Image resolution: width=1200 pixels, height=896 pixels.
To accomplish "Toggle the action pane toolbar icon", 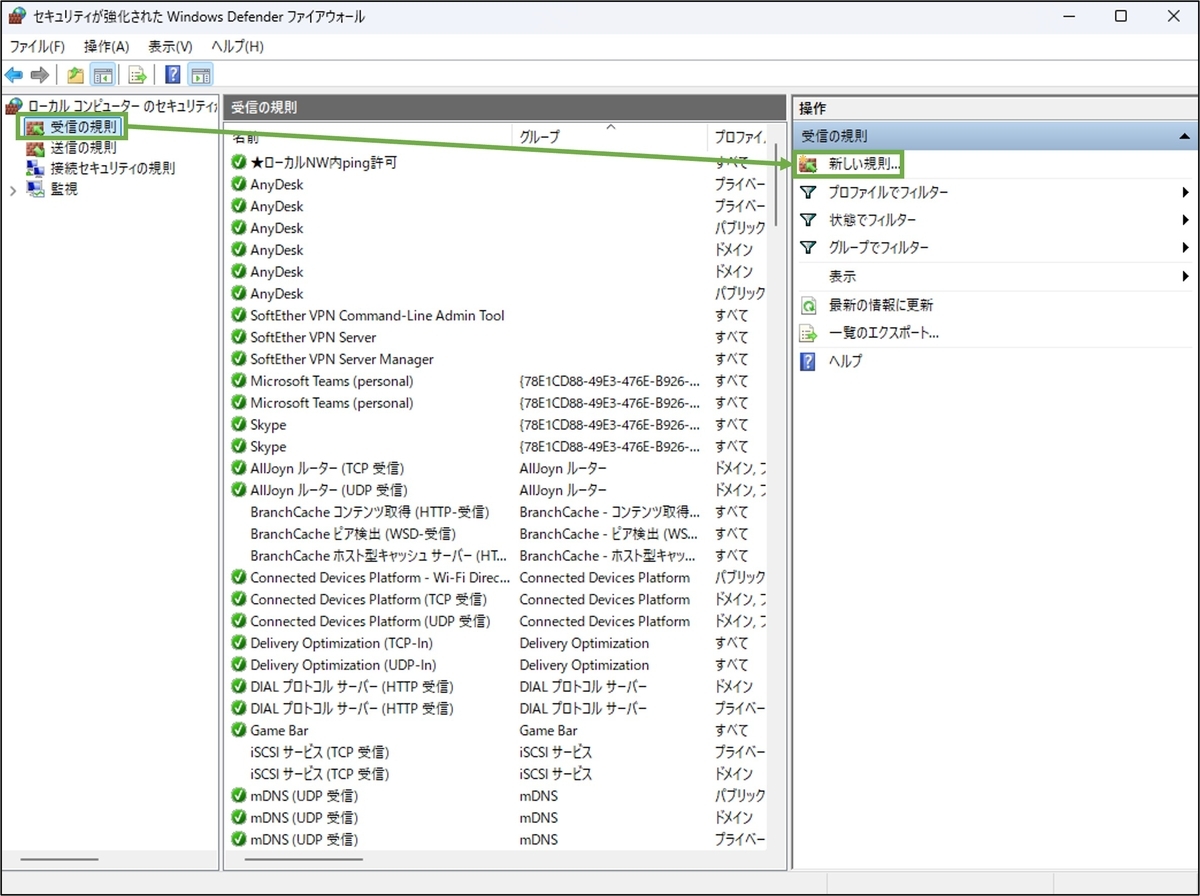I will click(199, 75).
